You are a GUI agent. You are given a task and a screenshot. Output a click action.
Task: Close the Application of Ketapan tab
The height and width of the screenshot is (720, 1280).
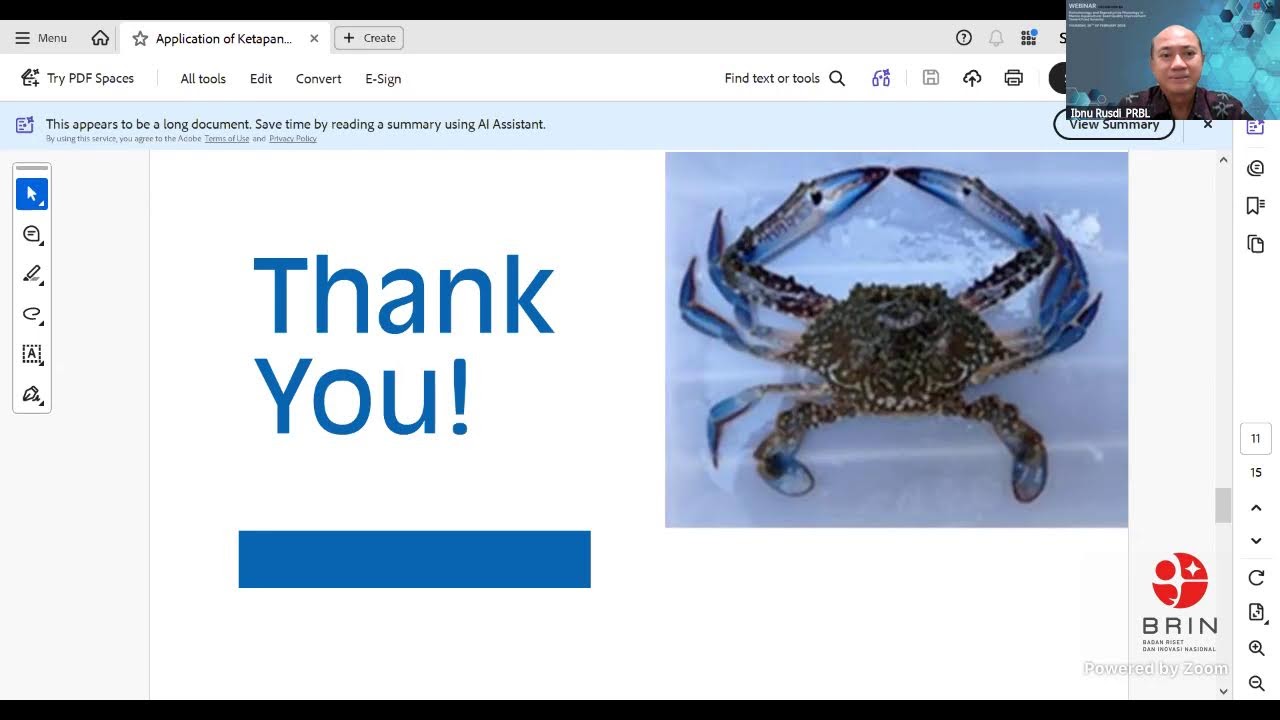tap(314, 38)
